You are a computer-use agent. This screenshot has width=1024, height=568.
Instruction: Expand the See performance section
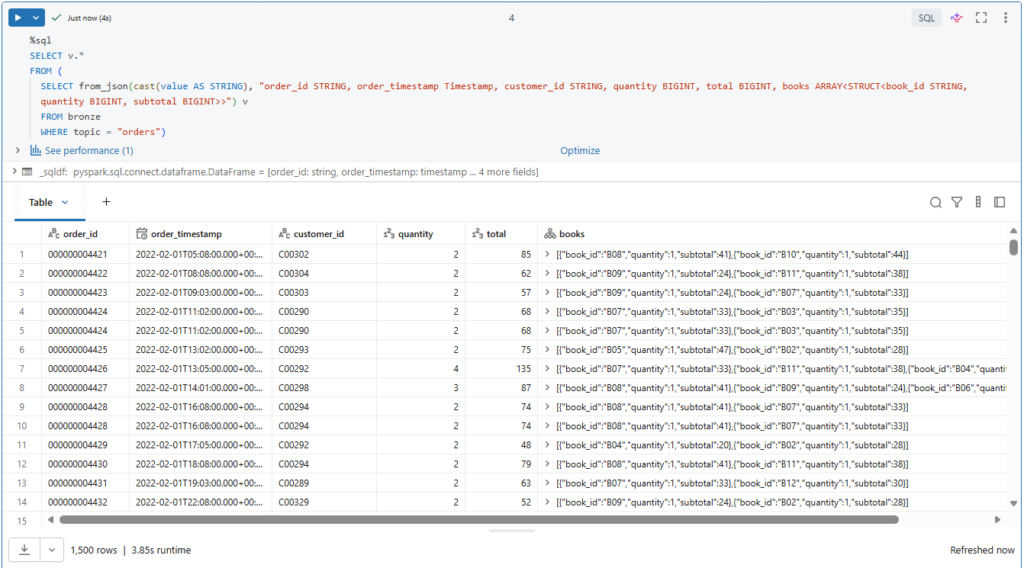coord(88,150)
